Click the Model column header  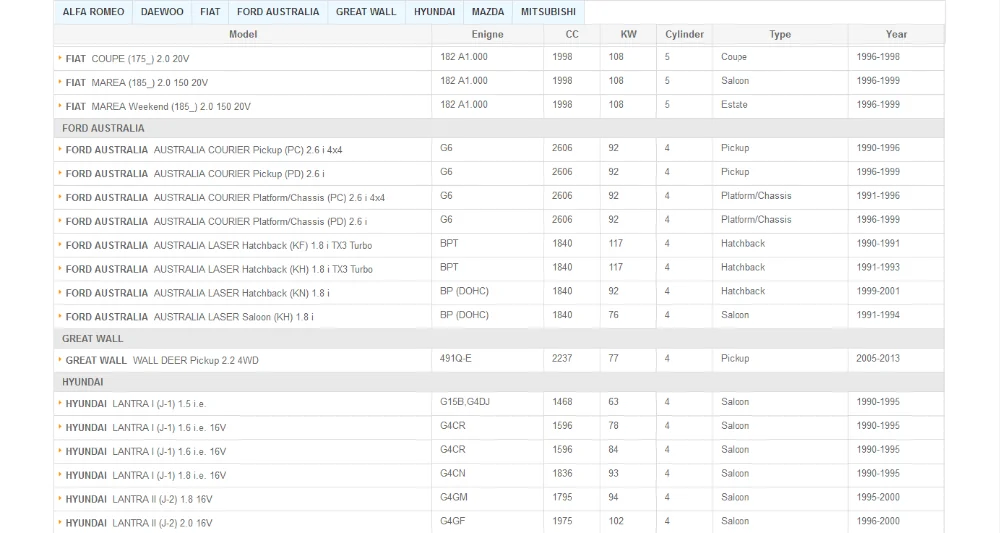point(243,34)
